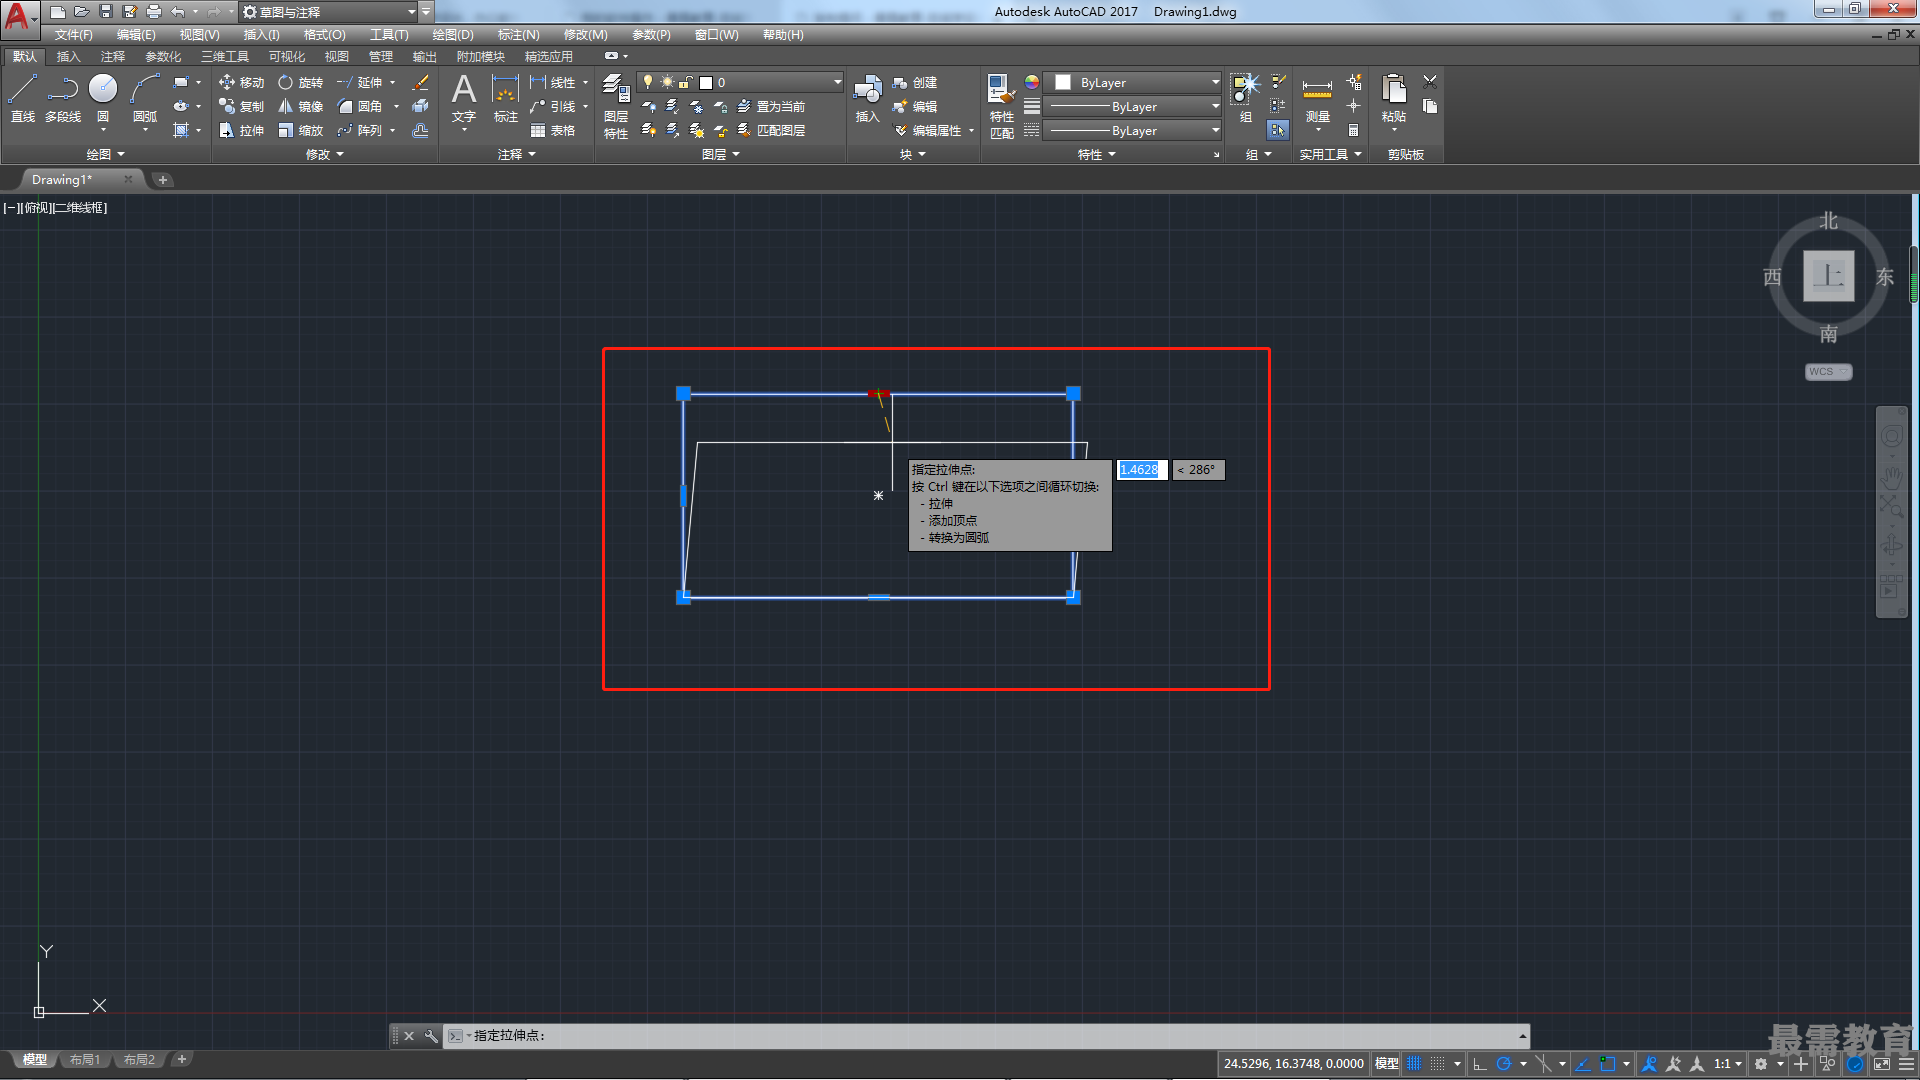
Task: Click the 组 (Group) icon
Action: click(x=1245, y=99)
